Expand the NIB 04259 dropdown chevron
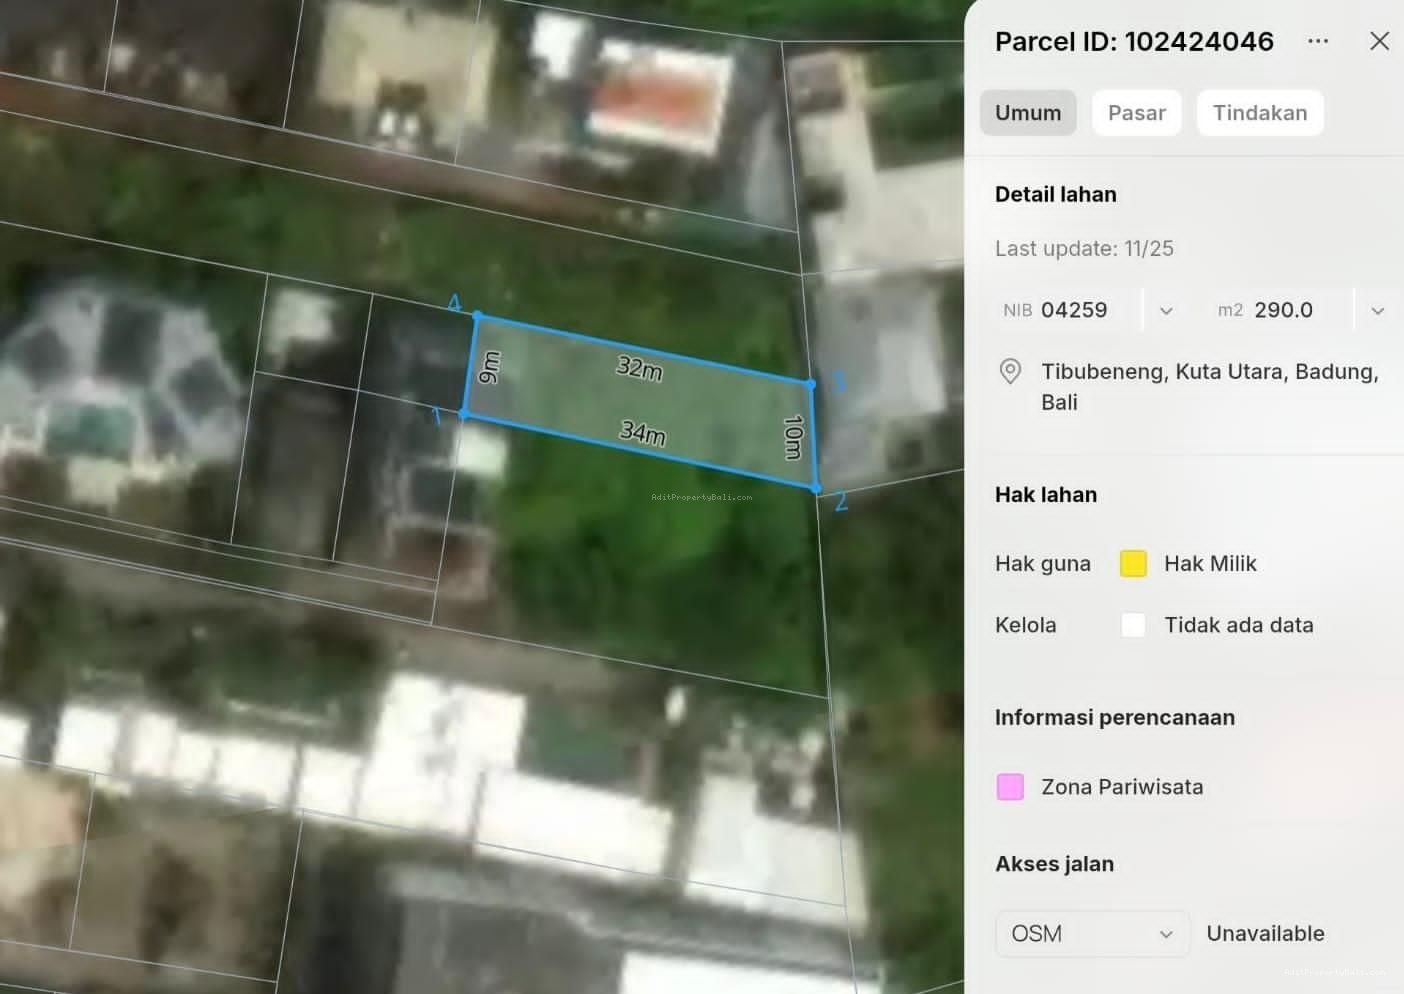Image resolution: width=1404 pixels, height=994 pixels. coord(1166,311)
